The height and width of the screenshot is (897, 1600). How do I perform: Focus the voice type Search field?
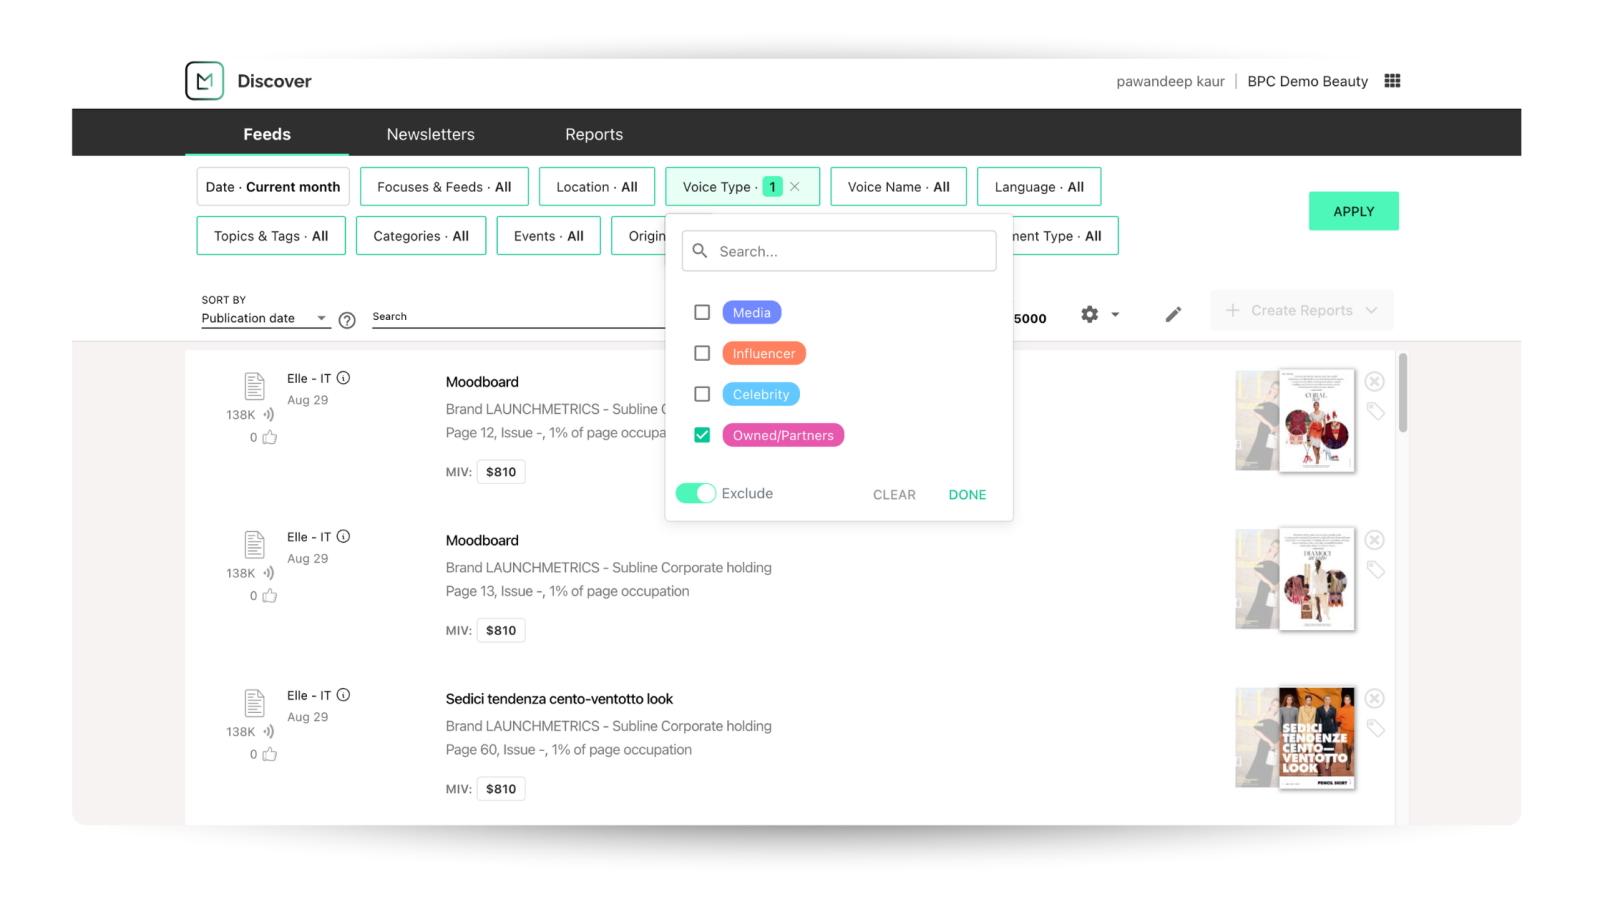850,251
